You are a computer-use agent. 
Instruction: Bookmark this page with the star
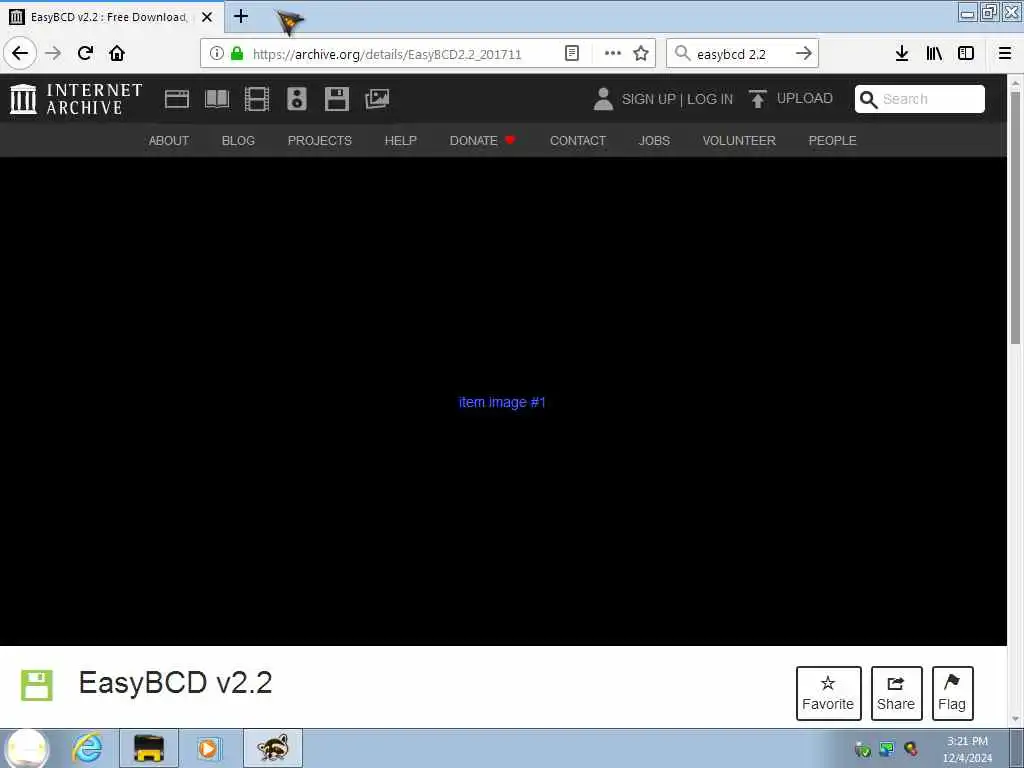[x=641, y=54]
